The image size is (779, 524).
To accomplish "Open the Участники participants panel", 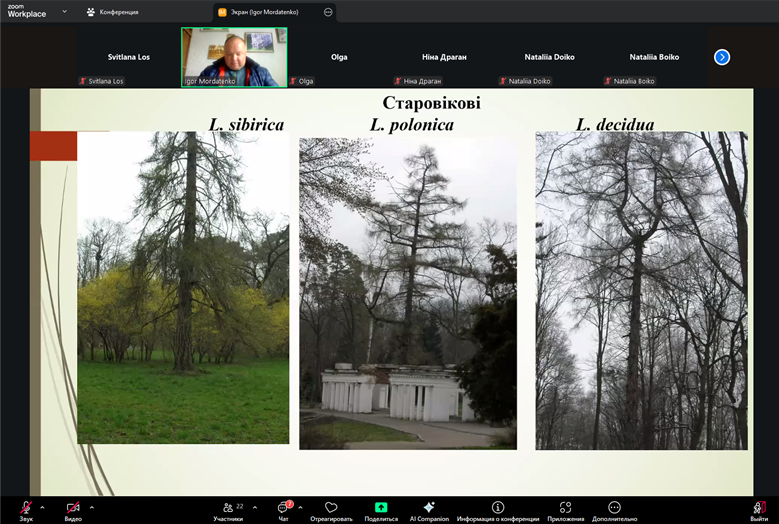I will point(228,508).
